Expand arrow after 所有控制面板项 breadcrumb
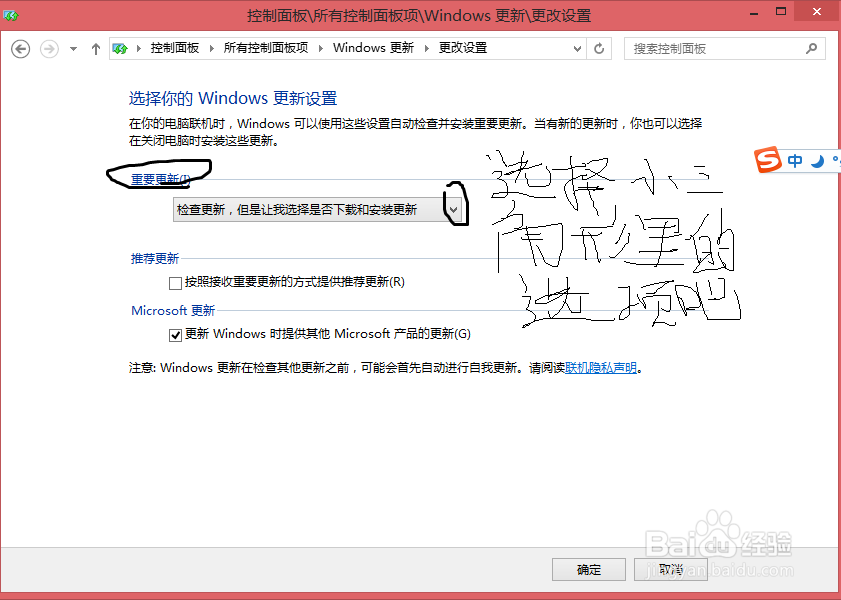 321,49
